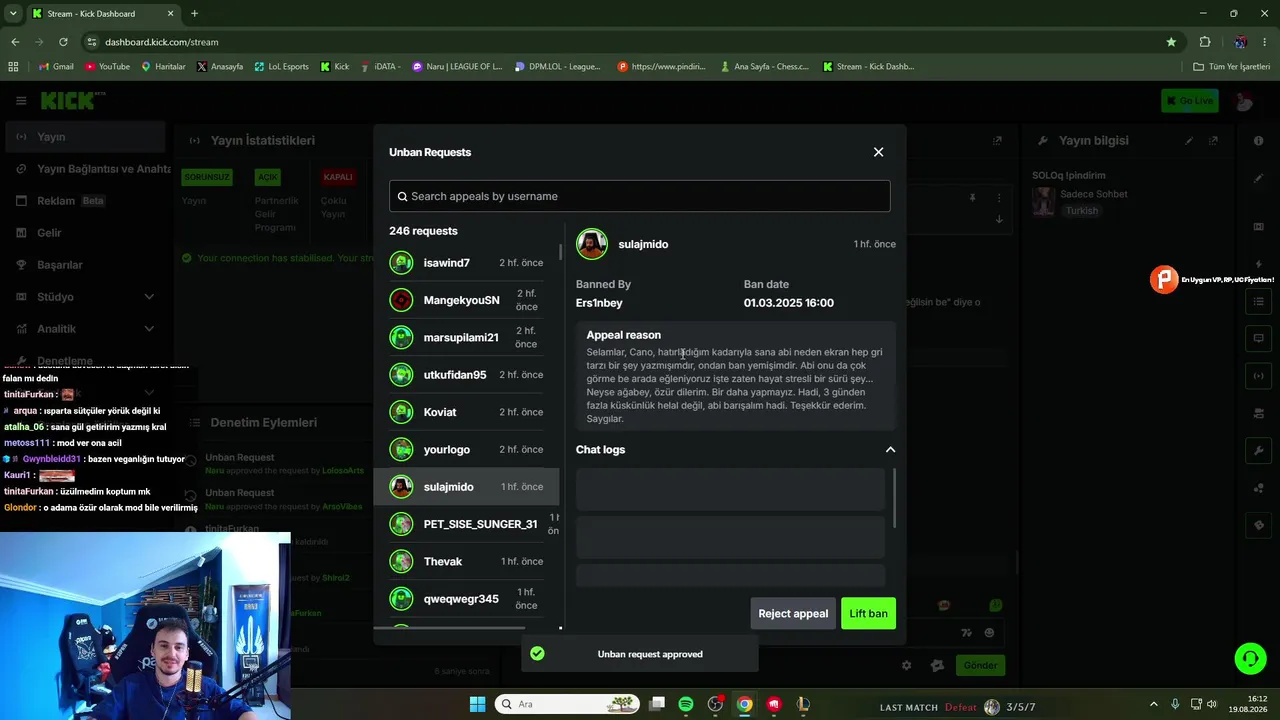Expand the Stüdyo submenu chevron
This screenshot has width=1280, height=720.
pos(149,297)
